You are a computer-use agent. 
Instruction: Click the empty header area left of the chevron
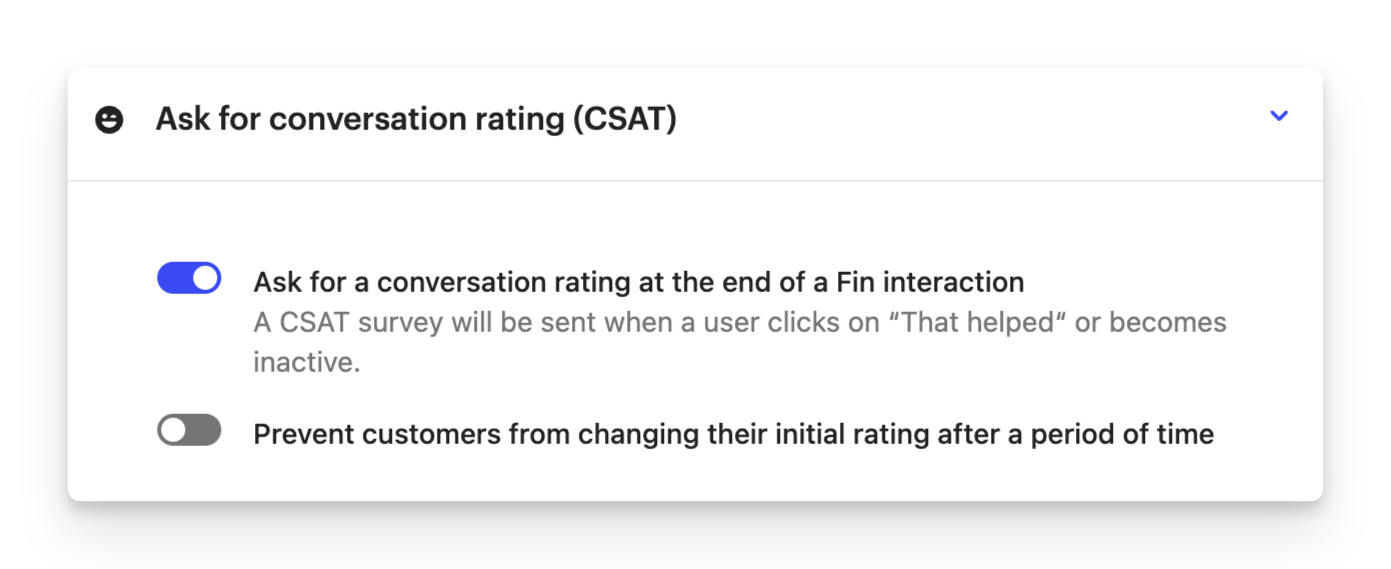(x=970, y=120)
